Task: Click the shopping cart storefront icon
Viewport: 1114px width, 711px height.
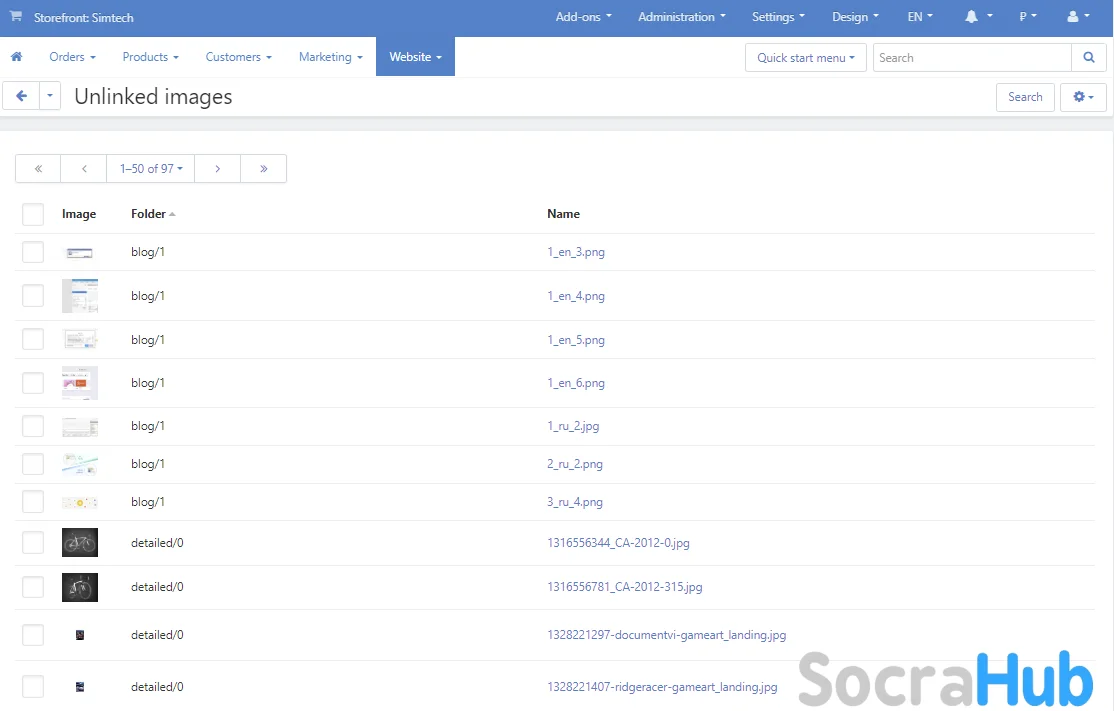Action: (16, 17)
